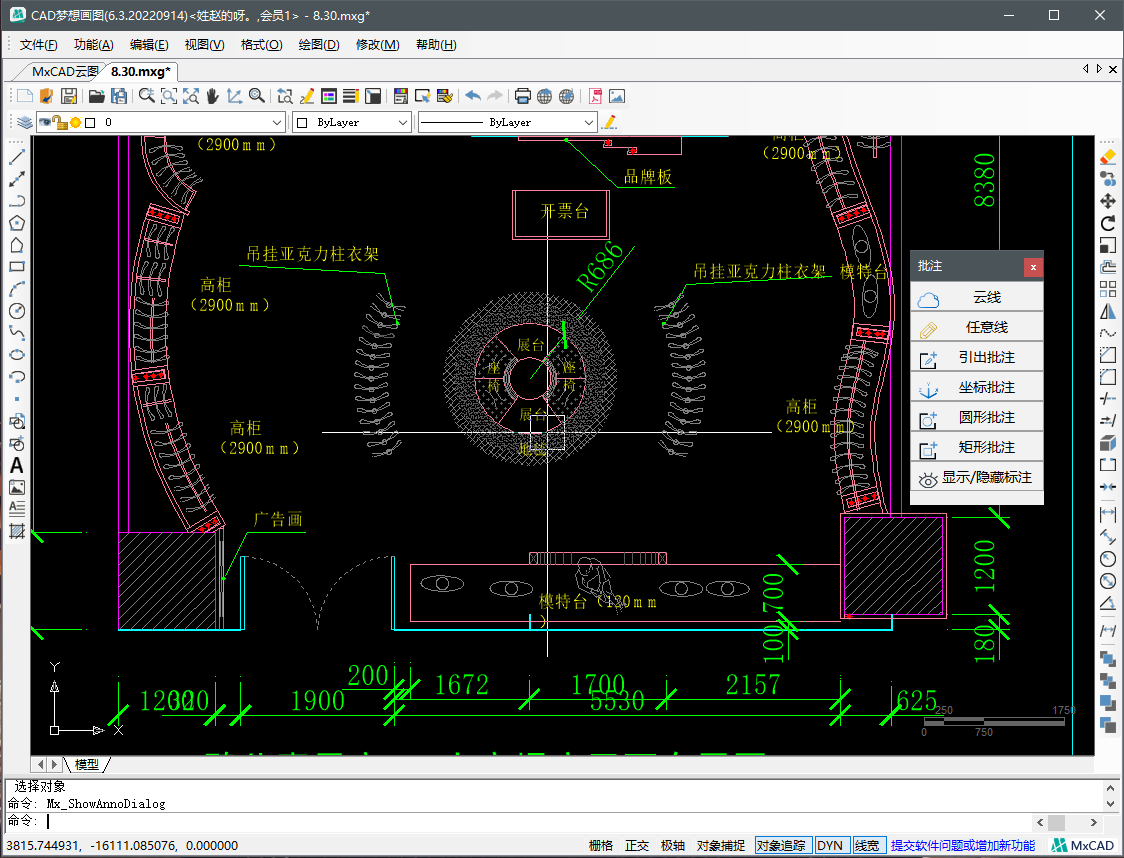
Task: Click the Undo arrow icon
Action: coord(473,96)
